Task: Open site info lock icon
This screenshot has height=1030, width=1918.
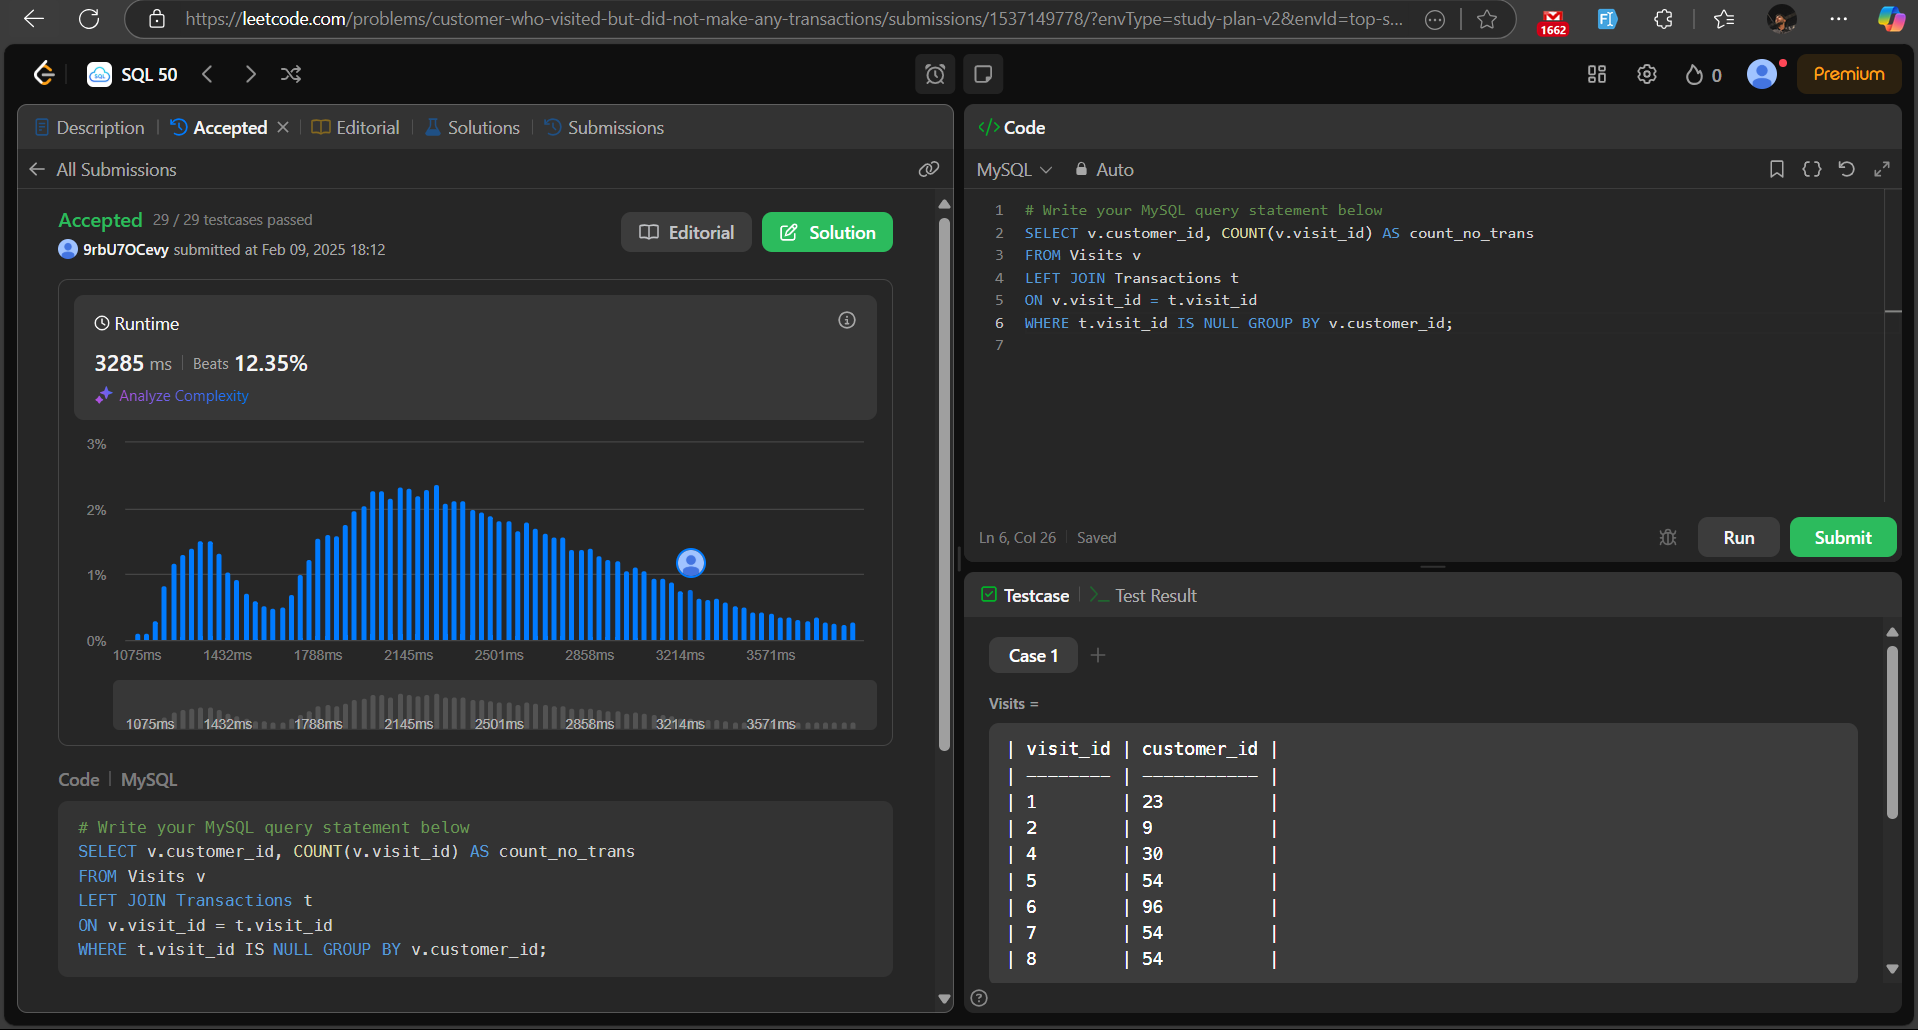Action: click(x=157, y=19)
